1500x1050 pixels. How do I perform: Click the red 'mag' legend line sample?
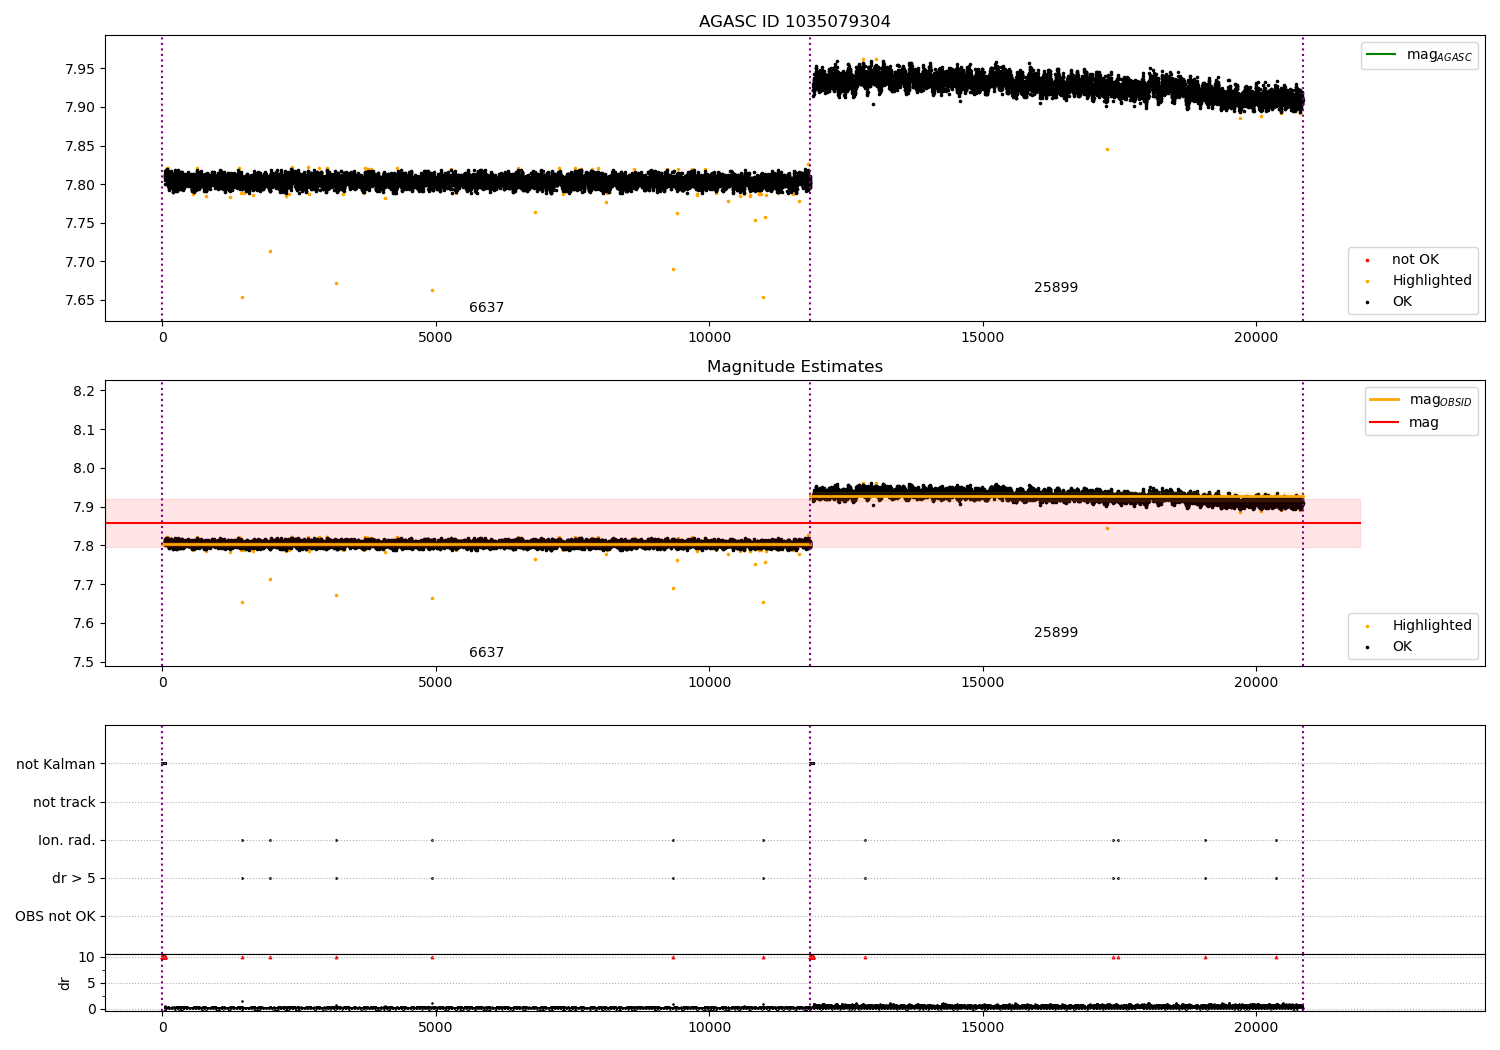point(1384,422)
